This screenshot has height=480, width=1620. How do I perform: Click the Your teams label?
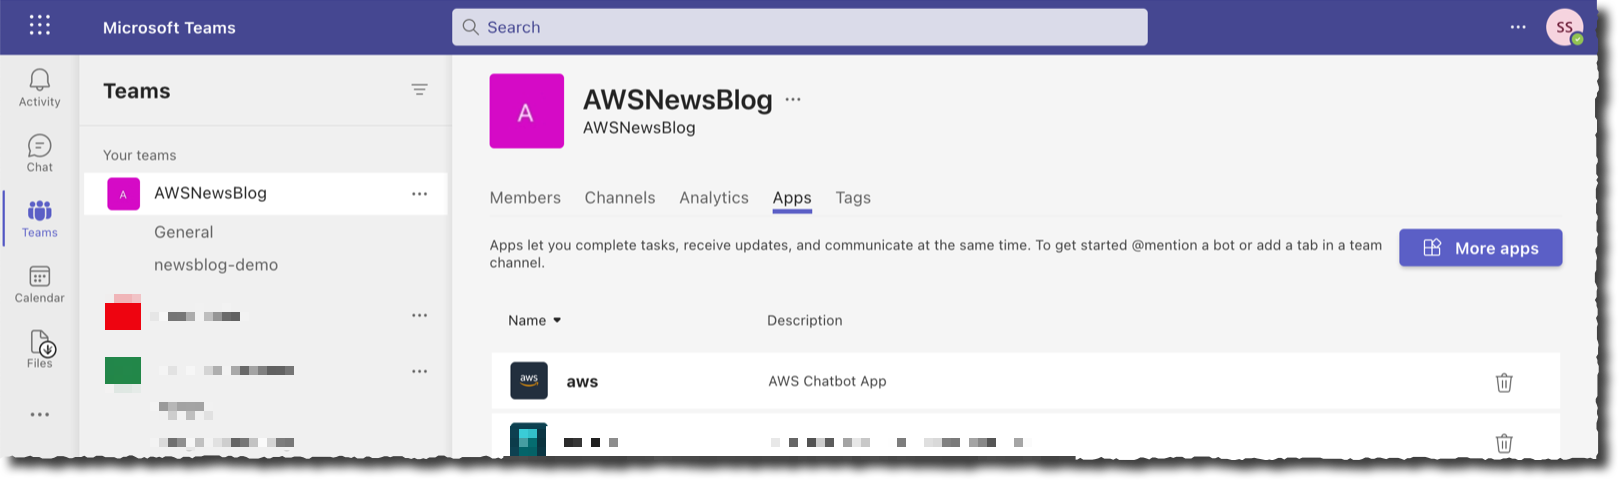tap(139, 155)
